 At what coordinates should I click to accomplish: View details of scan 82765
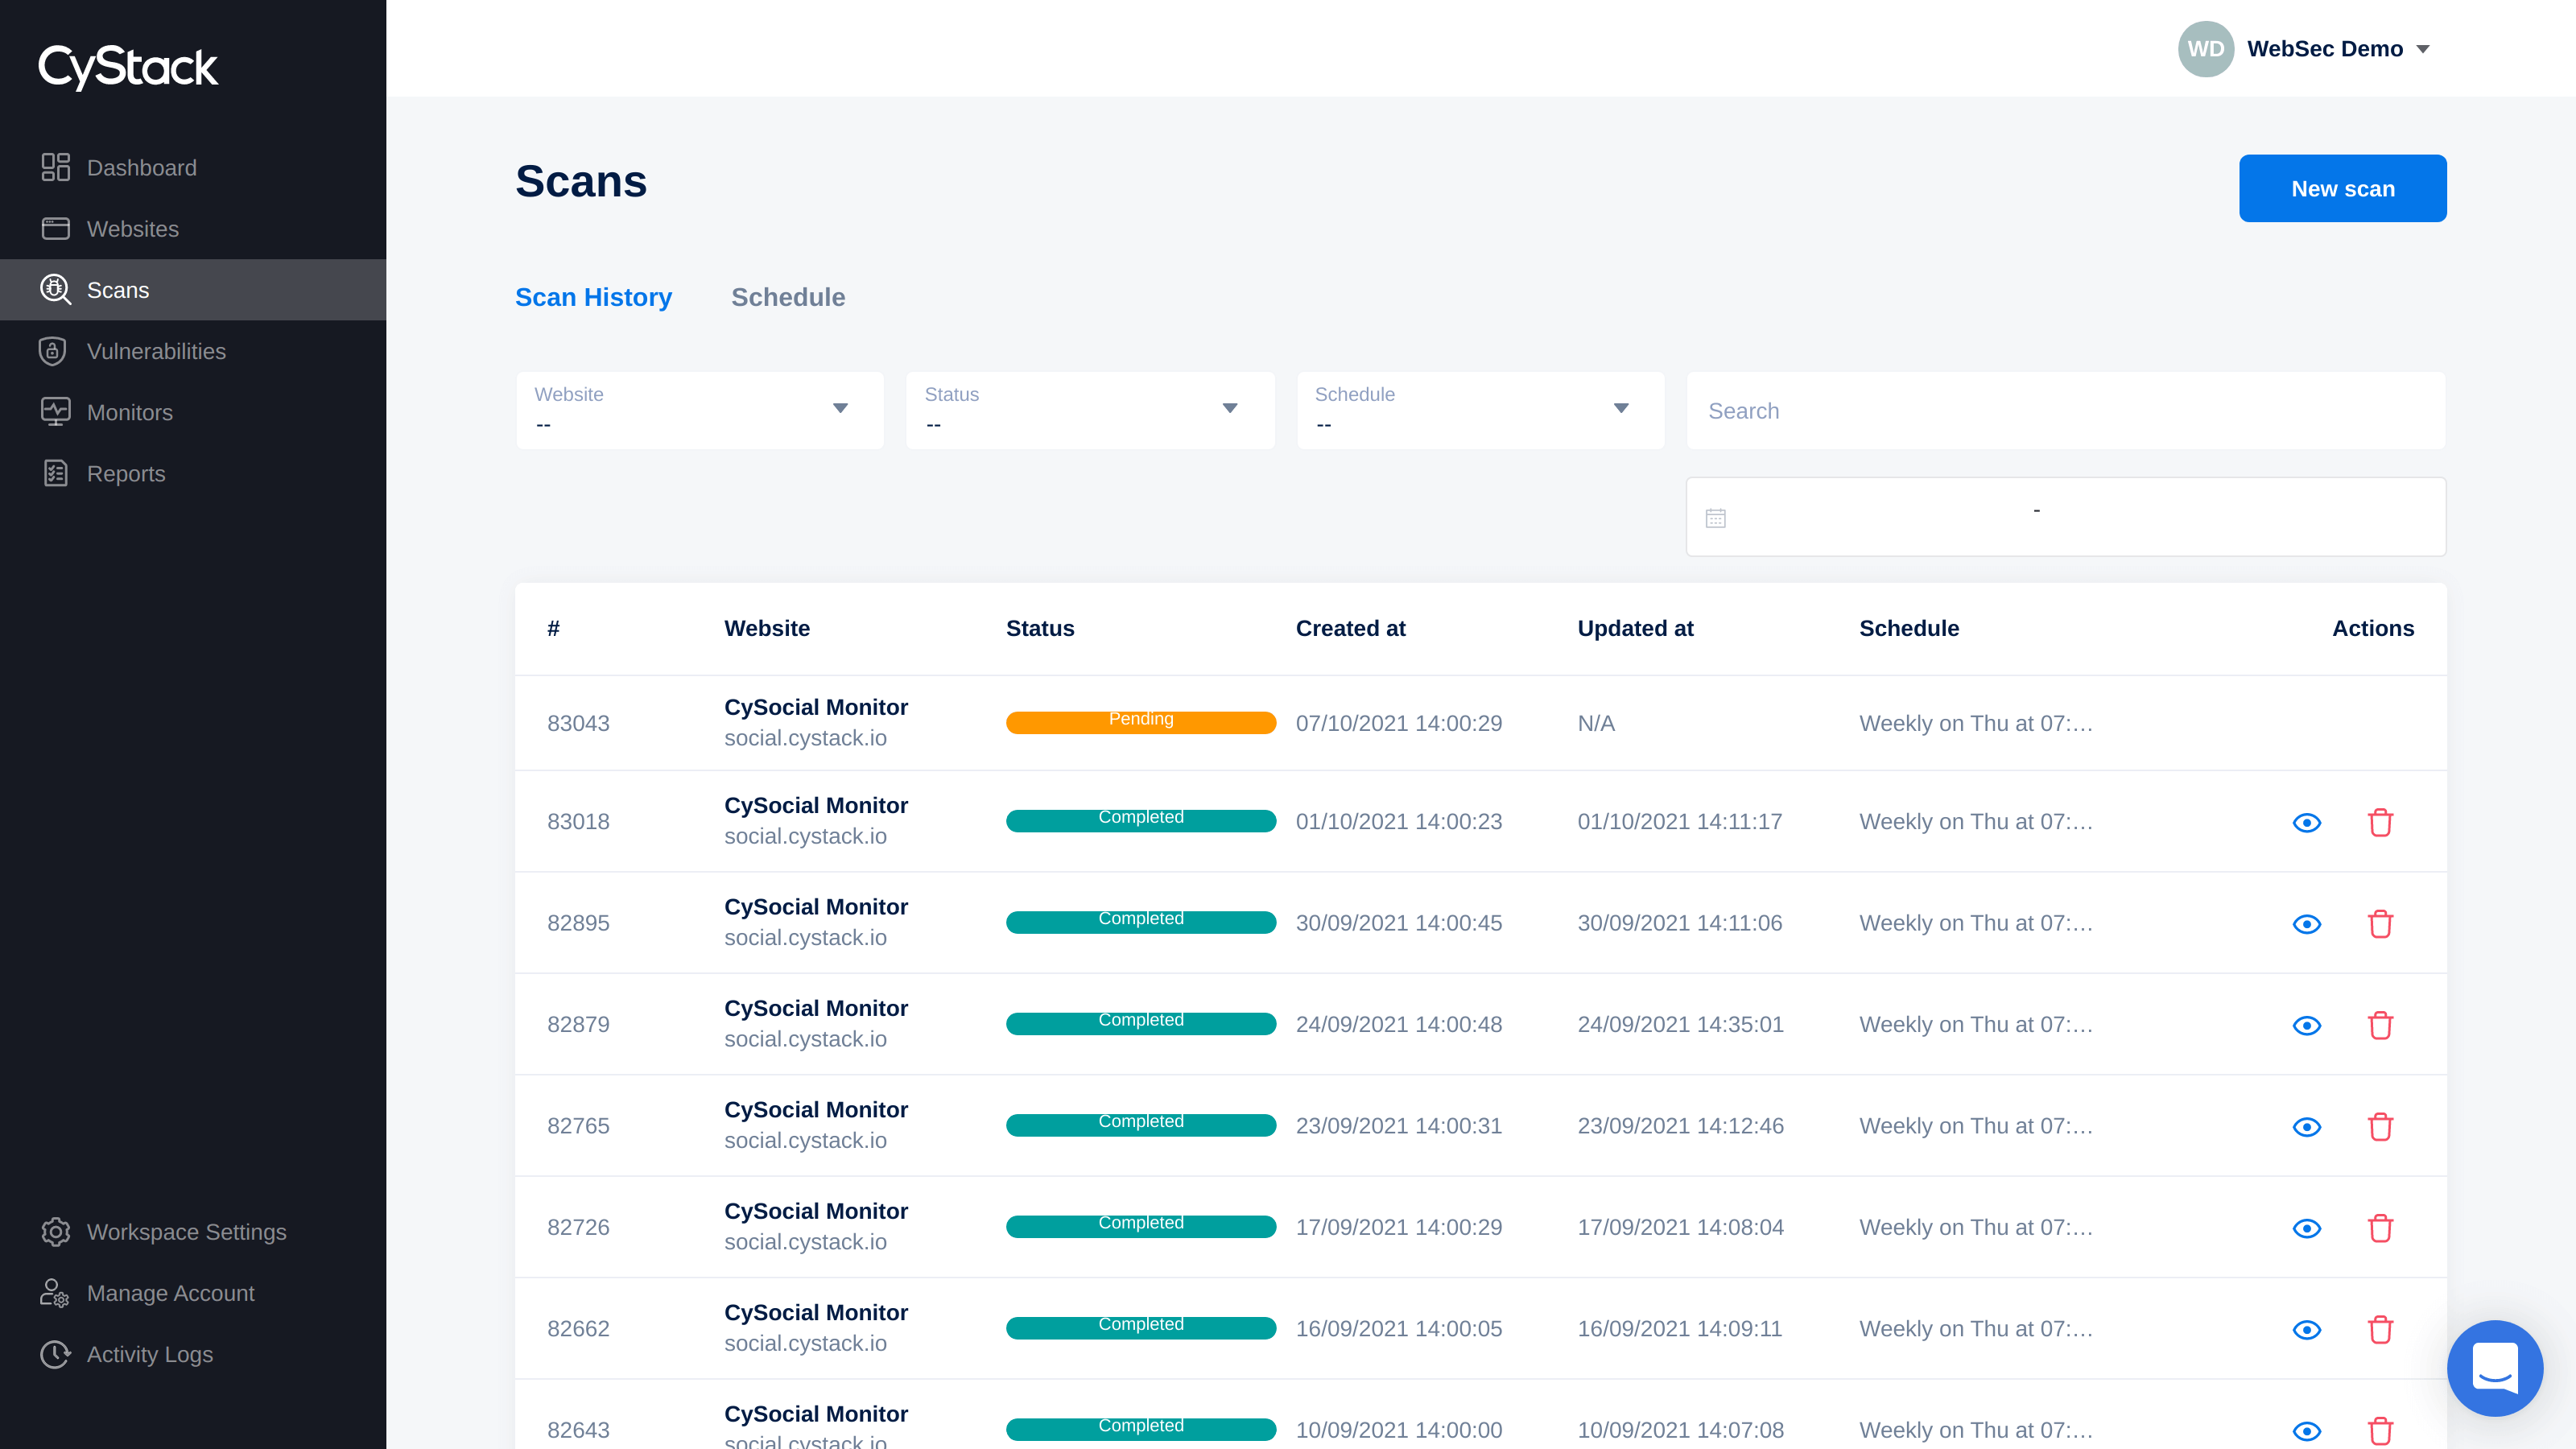click(2307, 1126)
